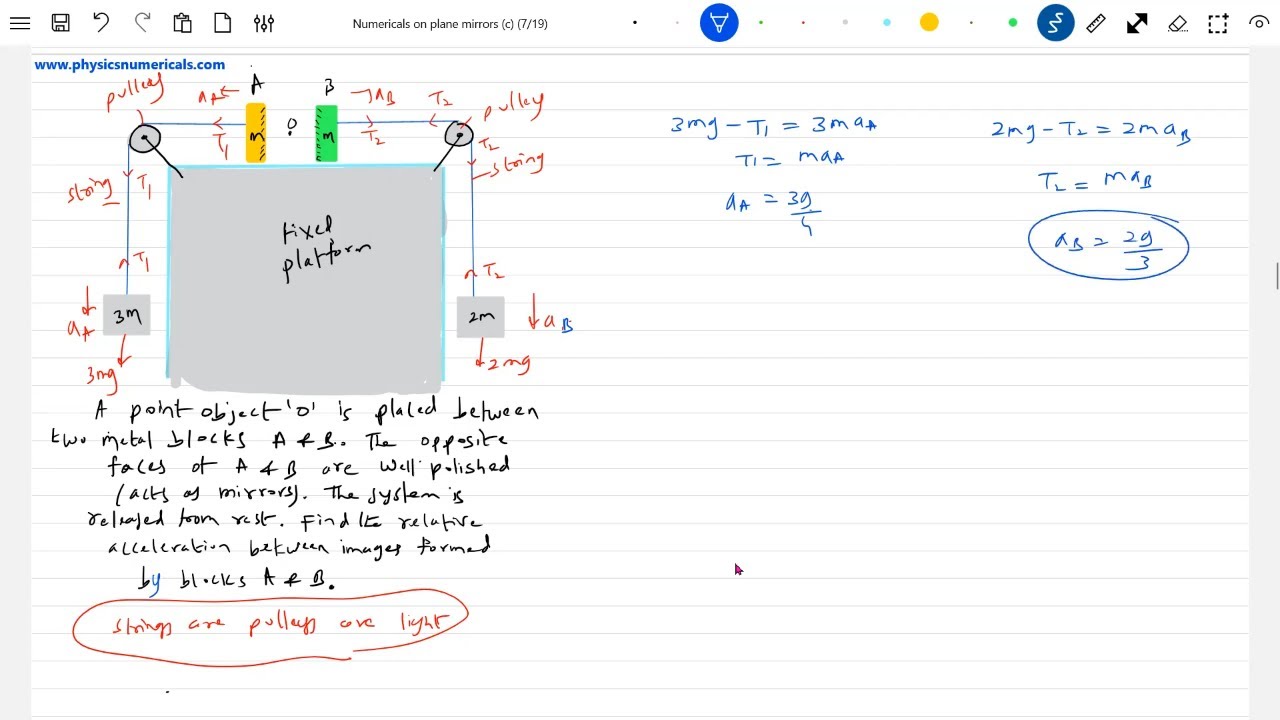Select the small black pen color dot
The height and width of the screenshot is (720, 1280).
(x=634, y=23)
